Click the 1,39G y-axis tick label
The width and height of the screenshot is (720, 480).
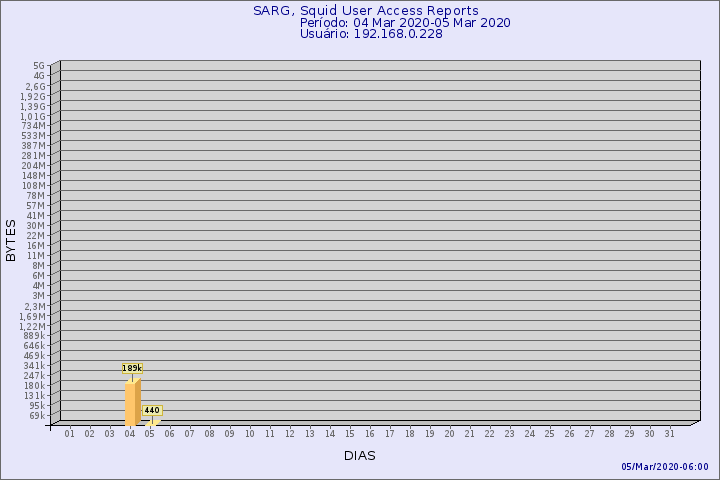(x=34, y=107)
